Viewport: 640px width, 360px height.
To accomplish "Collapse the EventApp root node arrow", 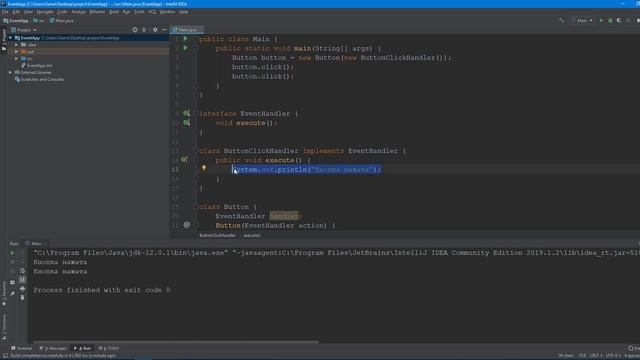I will coord(10,38).
